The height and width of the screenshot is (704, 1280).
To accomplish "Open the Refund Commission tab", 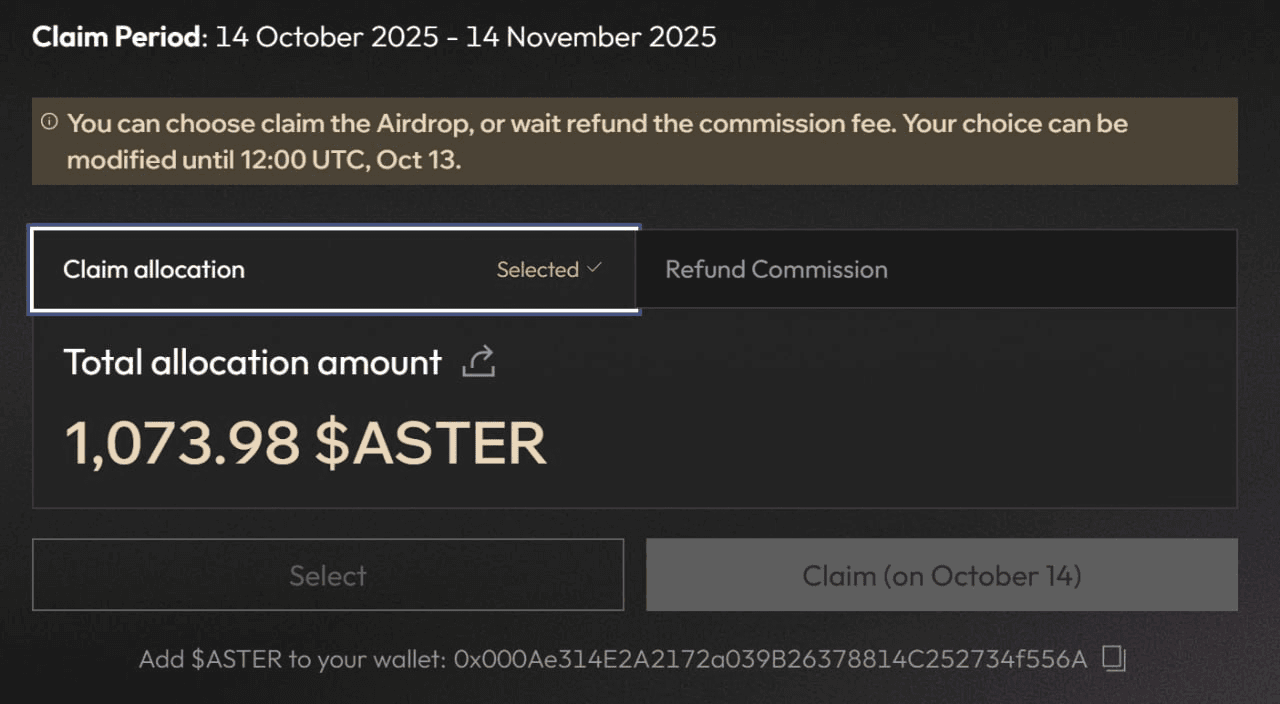I will (x=776, y=270).
